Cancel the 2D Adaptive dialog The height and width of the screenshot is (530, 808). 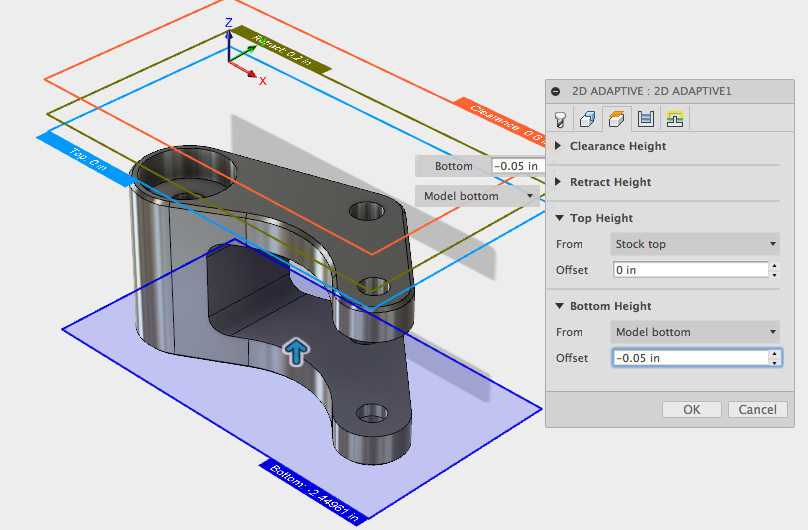pos(757,409)
